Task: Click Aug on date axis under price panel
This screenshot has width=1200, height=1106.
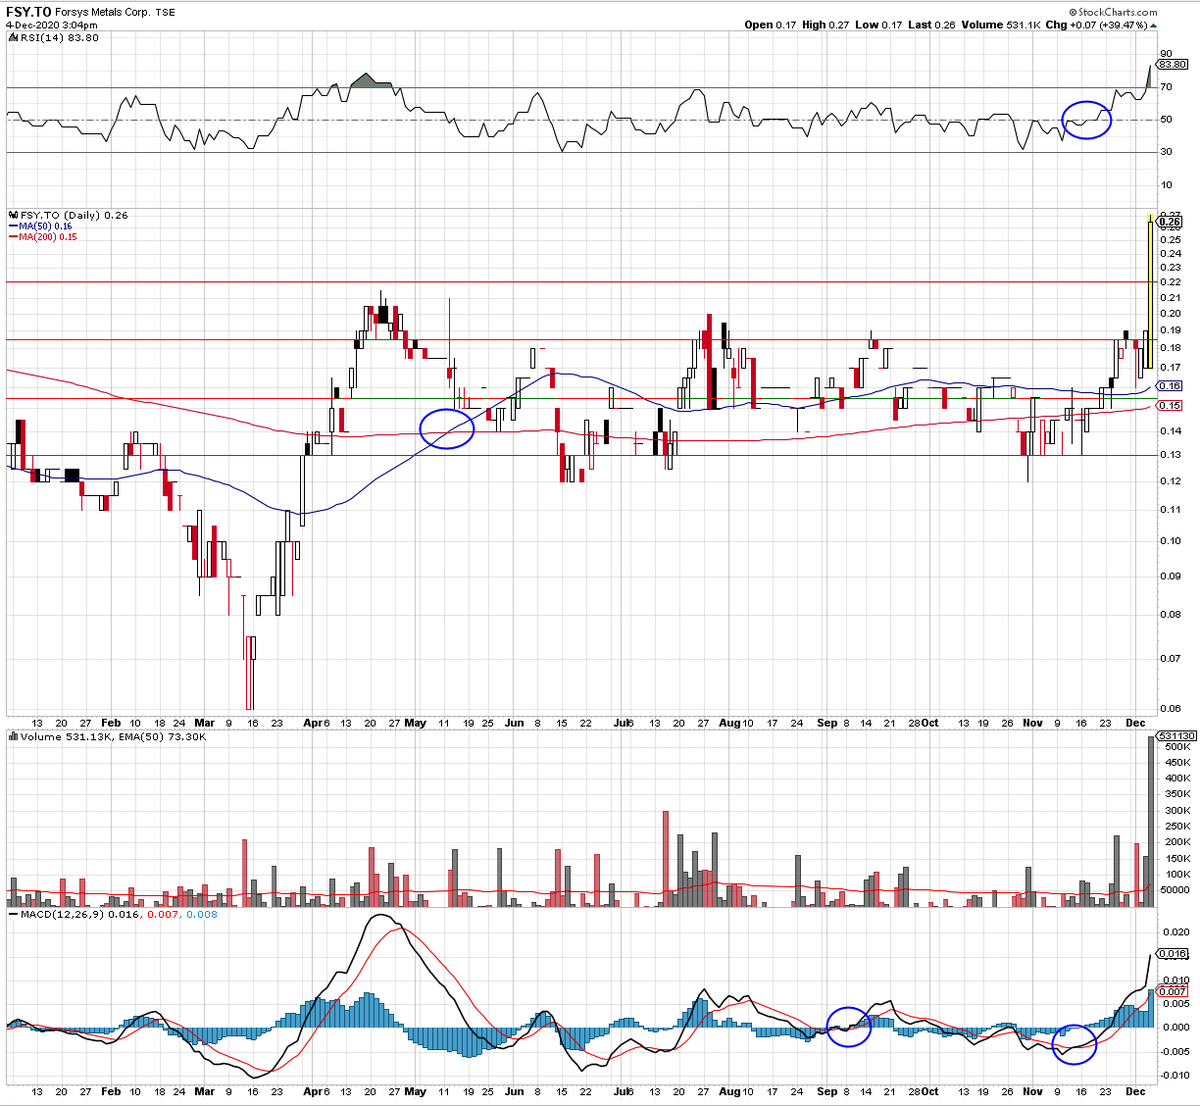Action: coord(730,722)
